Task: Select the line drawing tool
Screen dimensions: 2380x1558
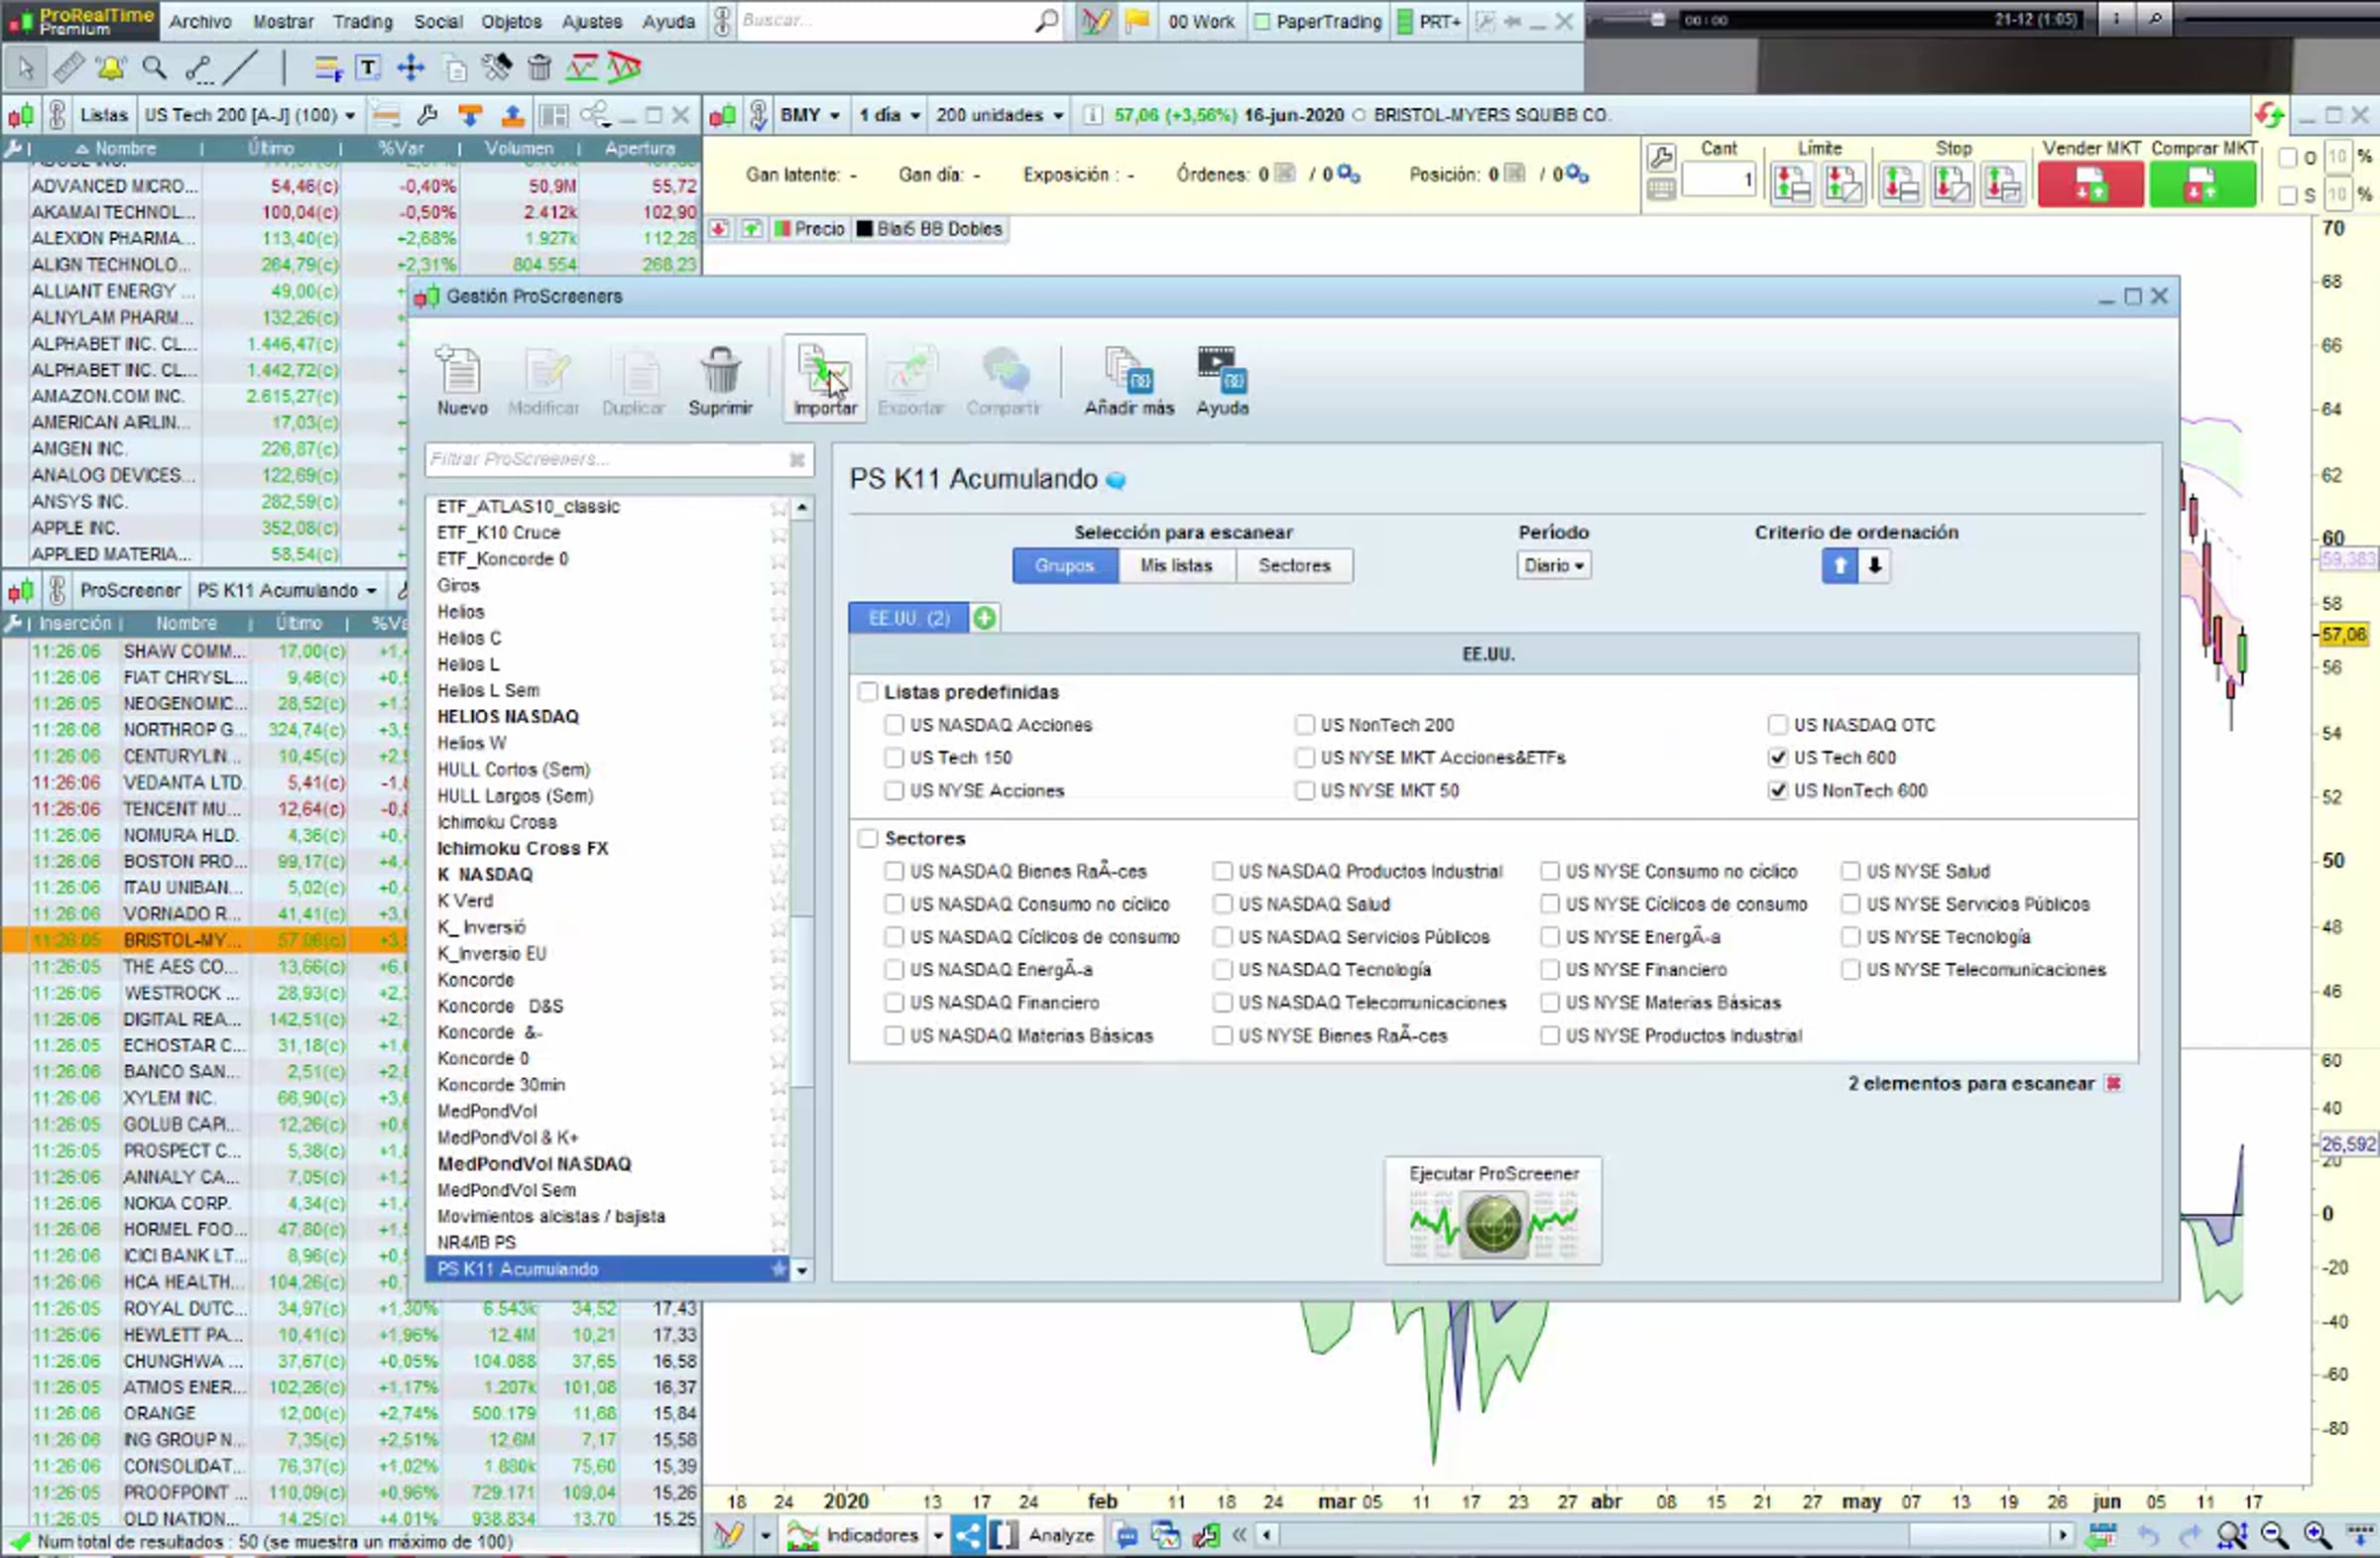Action: (240, 68)
